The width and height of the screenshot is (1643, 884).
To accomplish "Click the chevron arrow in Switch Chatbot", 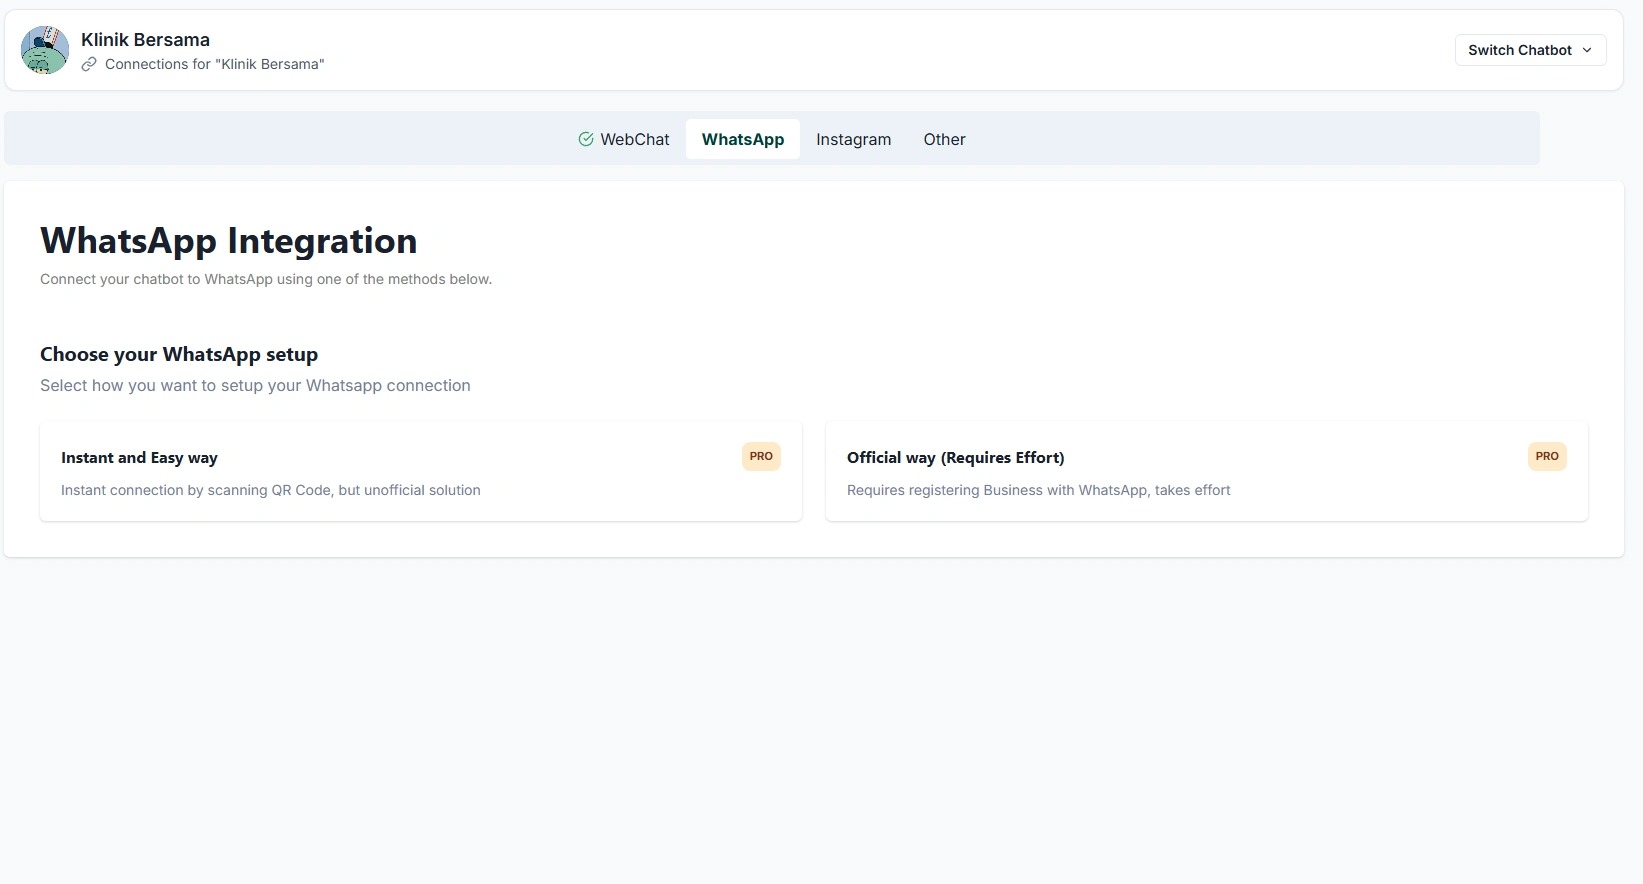I will [x=1587, y=50].
